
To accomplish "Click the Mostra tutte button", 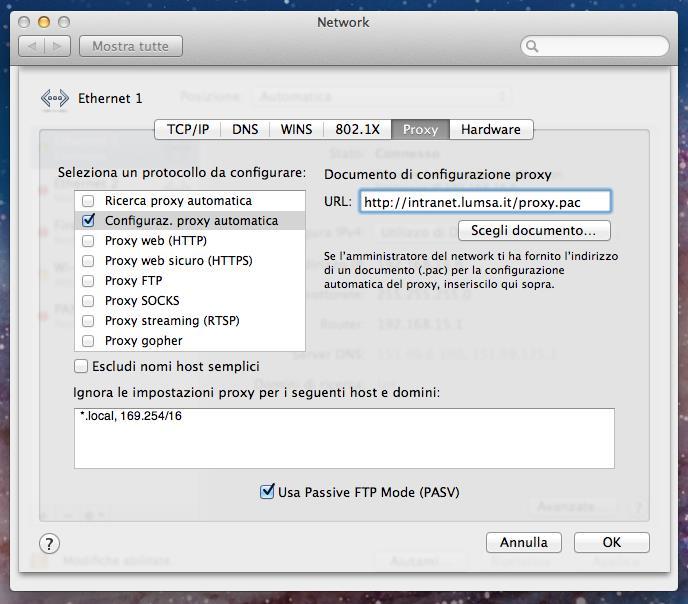I will pos(131,46).
